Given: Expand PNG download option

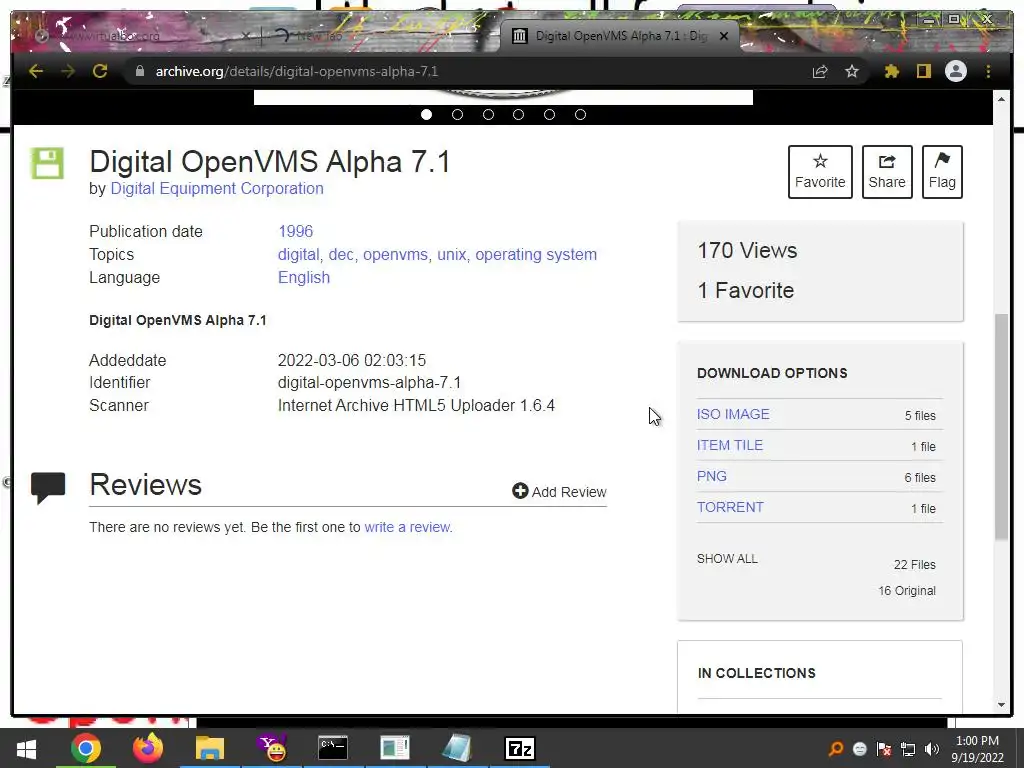Looking at the screenshot, I should [x=711, y=476].
